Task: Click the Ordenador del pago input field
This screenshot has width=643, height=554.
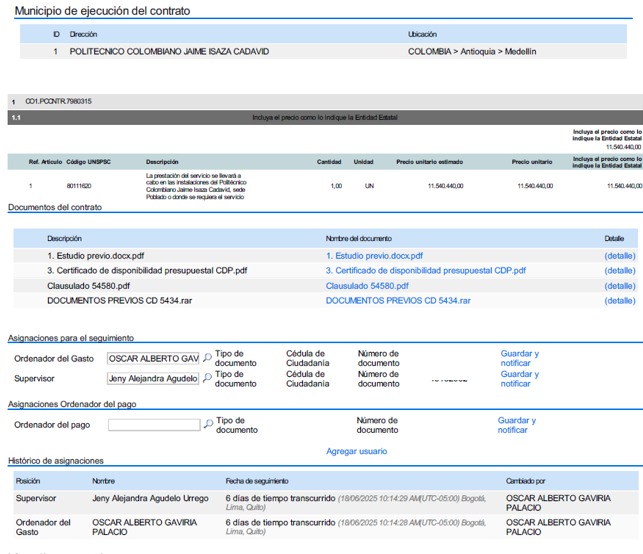Action: pos(154,425)
